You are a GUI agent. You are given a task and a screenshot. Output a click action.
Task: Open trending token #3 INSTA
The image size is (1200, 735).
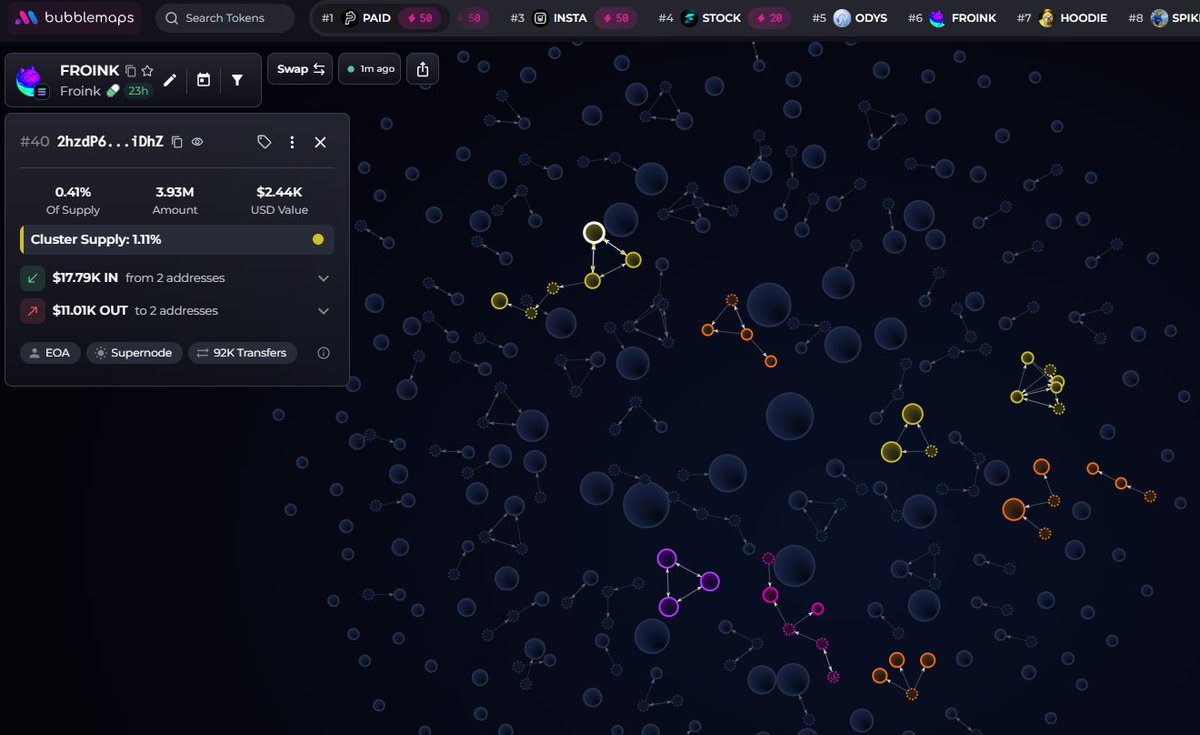[574, 18]
